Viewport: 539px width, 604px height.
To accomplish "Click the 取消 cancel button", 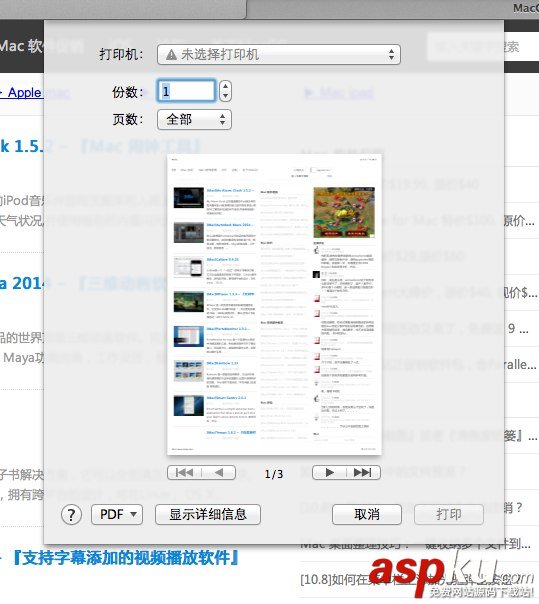I will tap(367, 514).
